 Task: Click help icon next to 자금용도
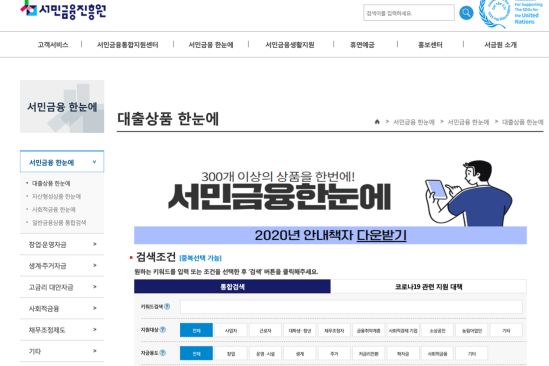tap(162, 353)
